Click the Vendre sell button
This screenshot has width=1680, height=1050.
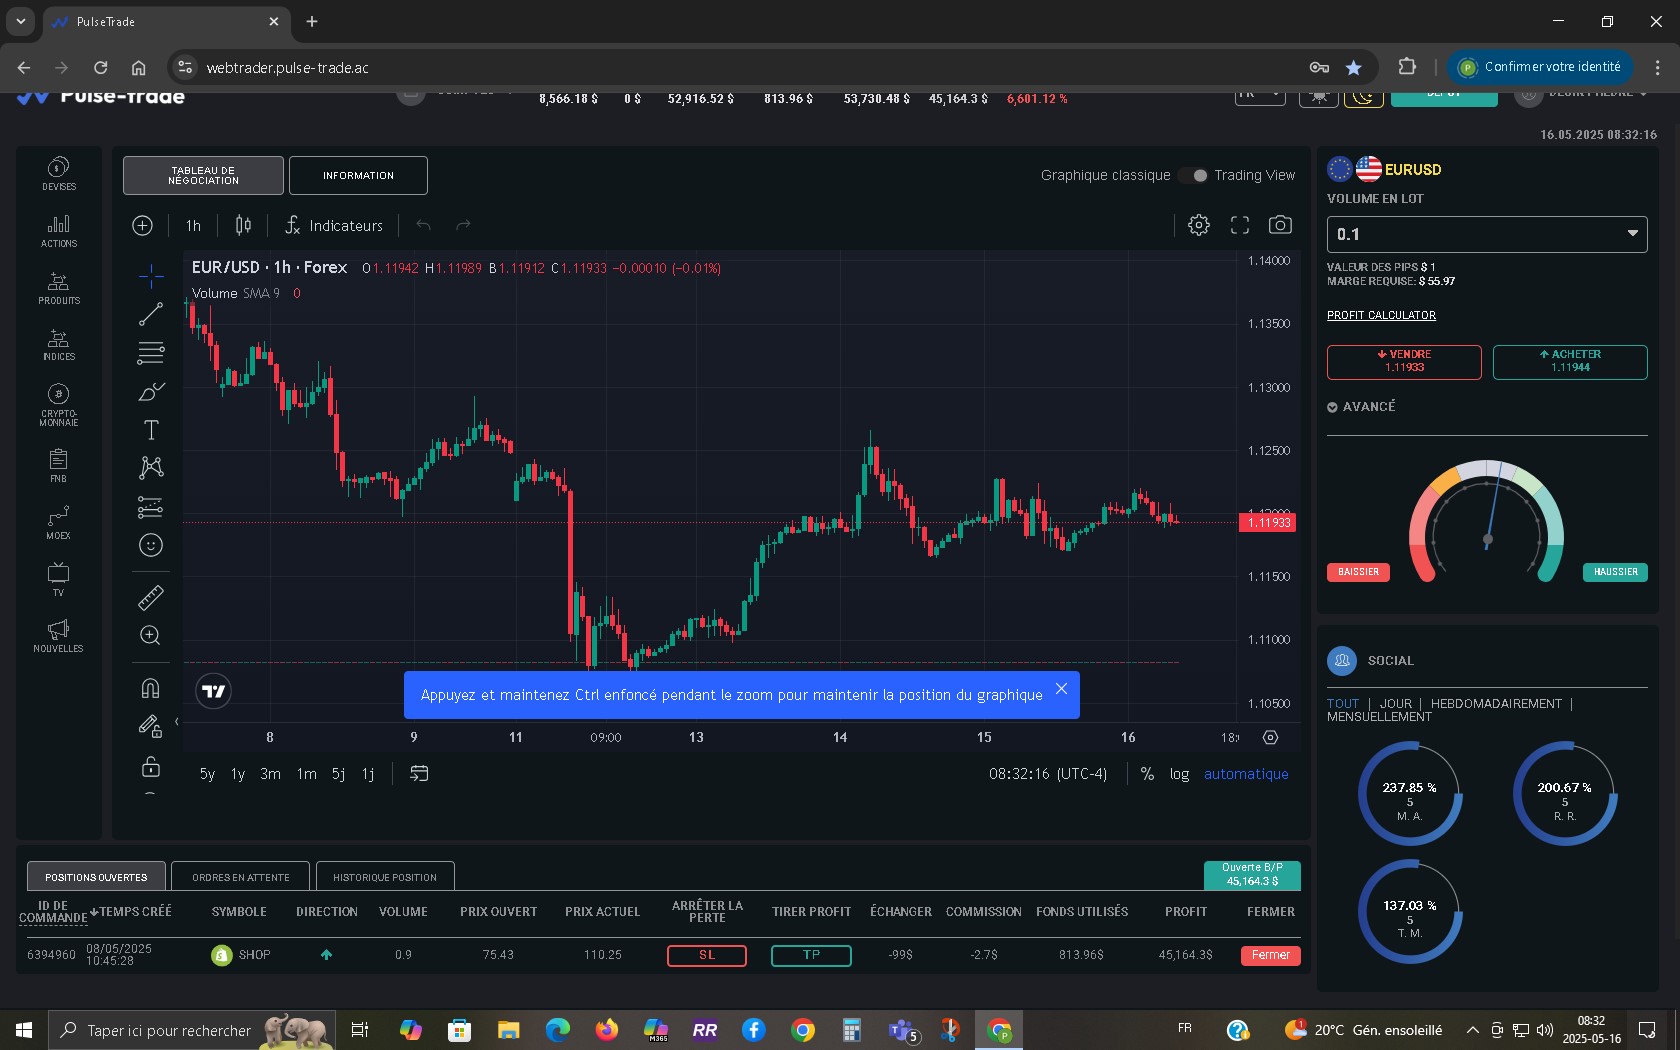point(1404,361)
